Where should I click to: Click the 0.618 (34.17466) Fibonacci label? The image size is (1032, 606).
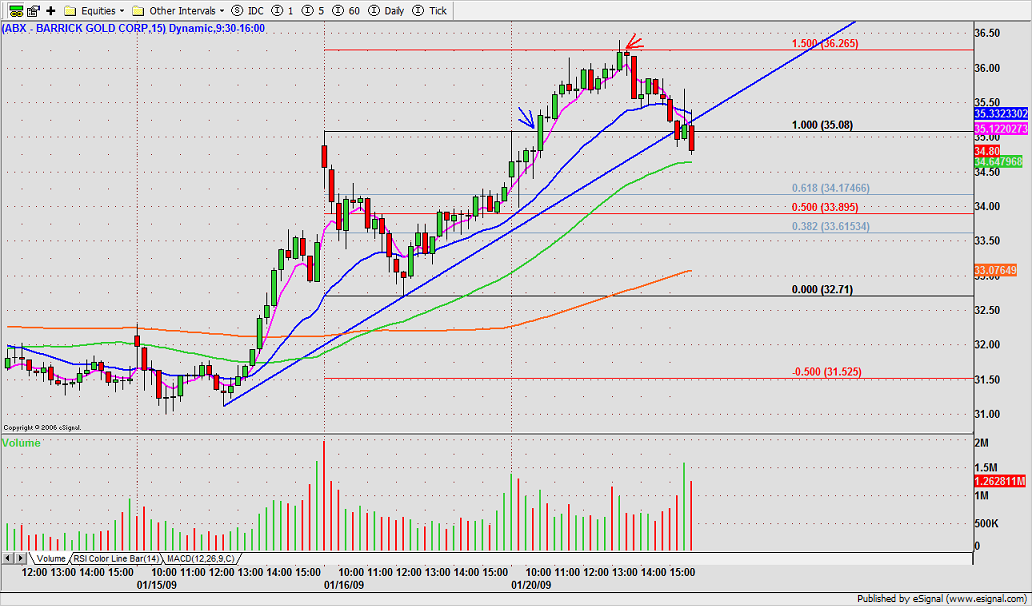pos(831,188)
